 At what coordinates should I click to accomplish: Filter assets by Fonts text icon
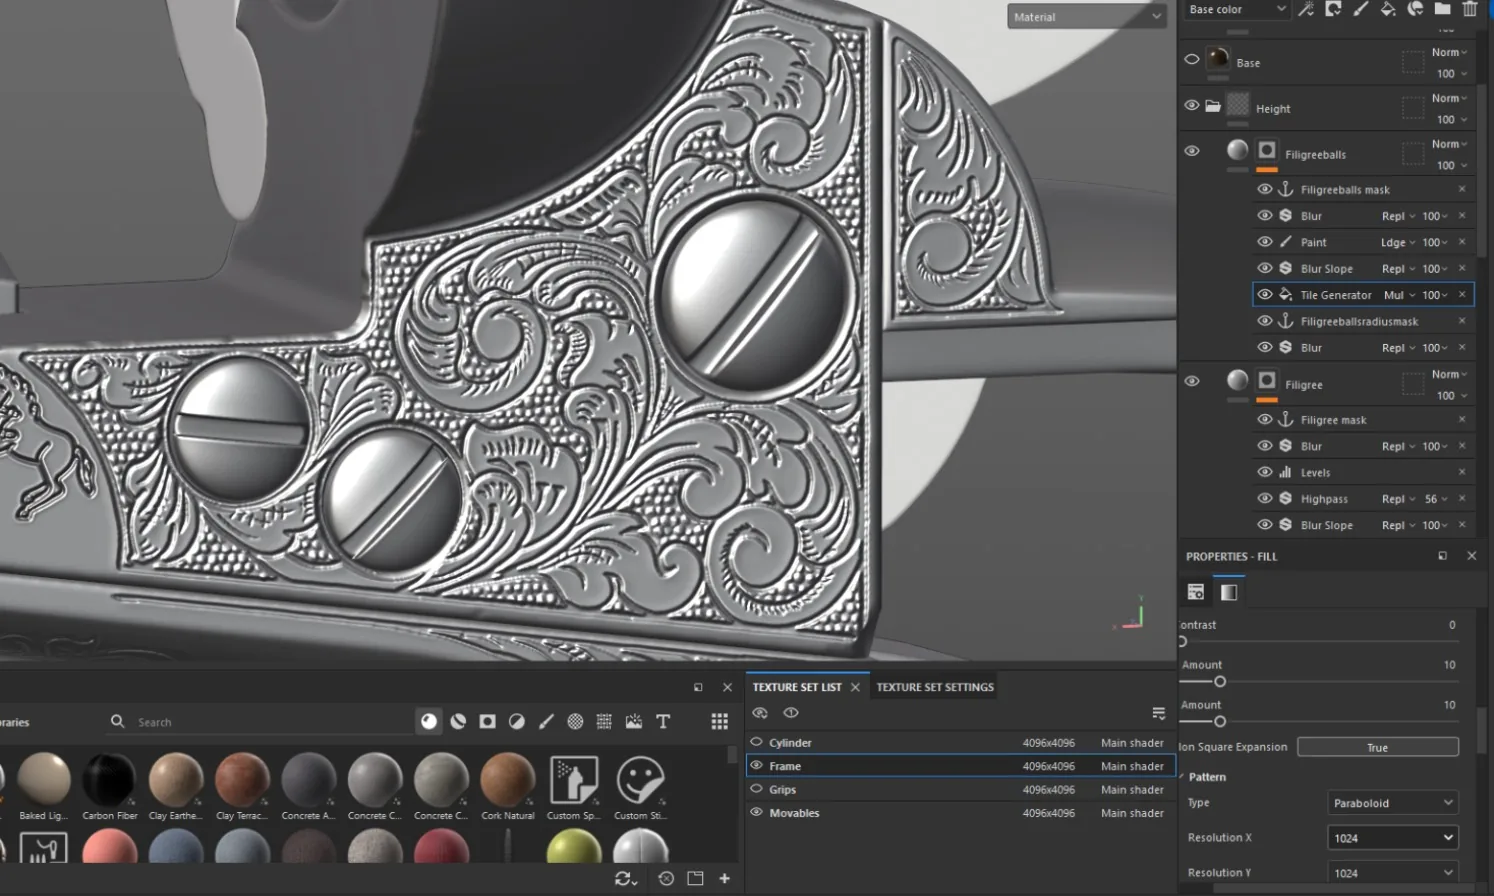(x=663, y=721)
